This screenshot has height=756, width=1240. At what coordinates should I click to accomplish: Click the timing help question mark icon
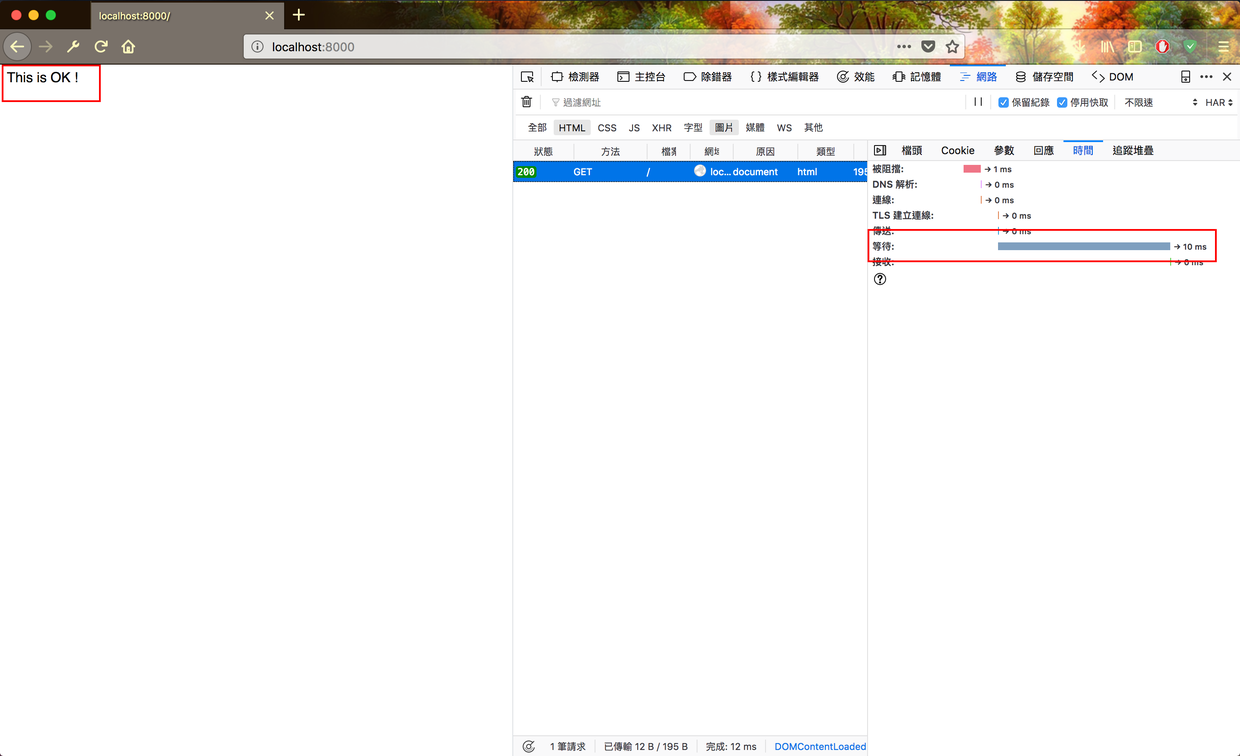pyautogui.click(x=880, y=279)
